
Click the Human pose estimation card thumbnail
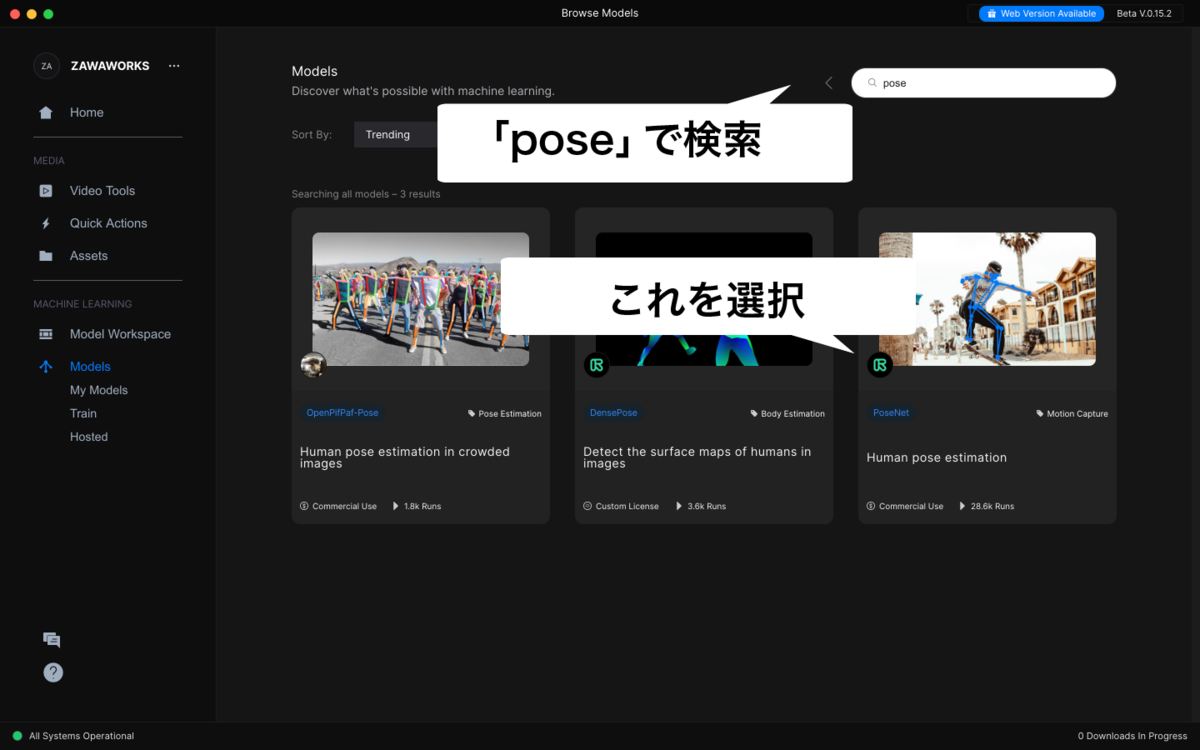coord(987,298)
